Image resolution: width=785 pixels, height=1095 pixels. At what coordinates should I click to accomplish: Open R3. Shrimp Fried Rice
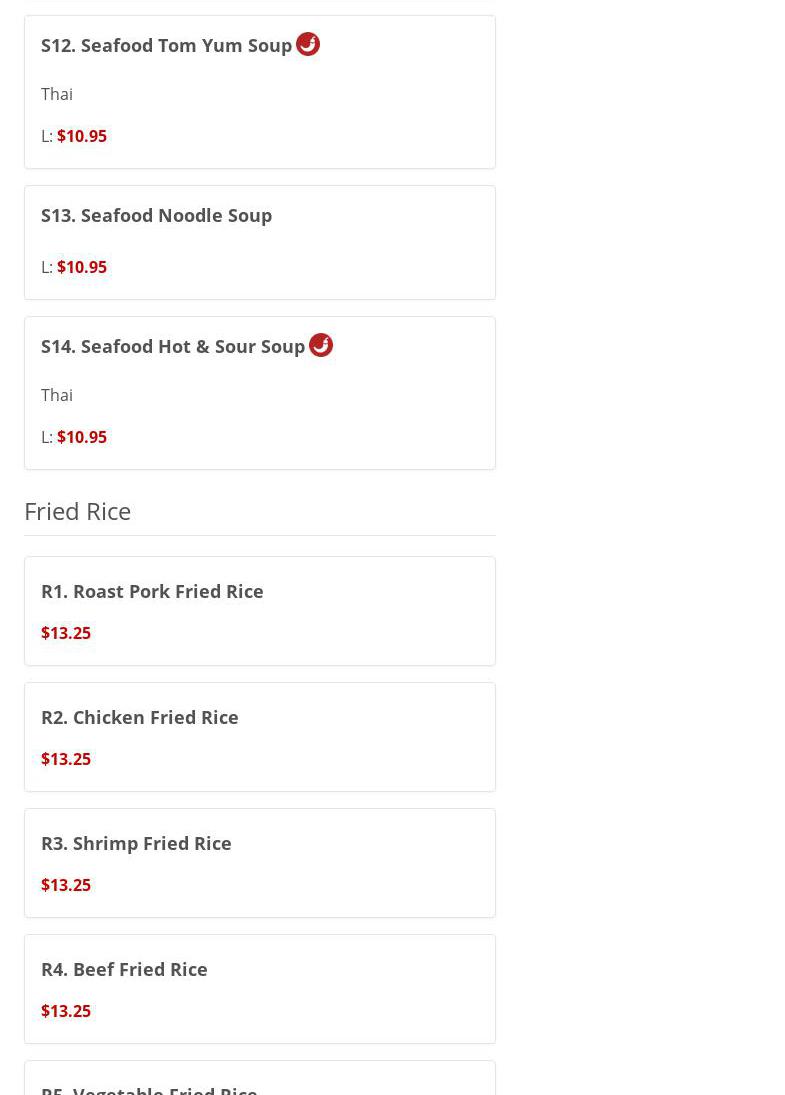136,844
